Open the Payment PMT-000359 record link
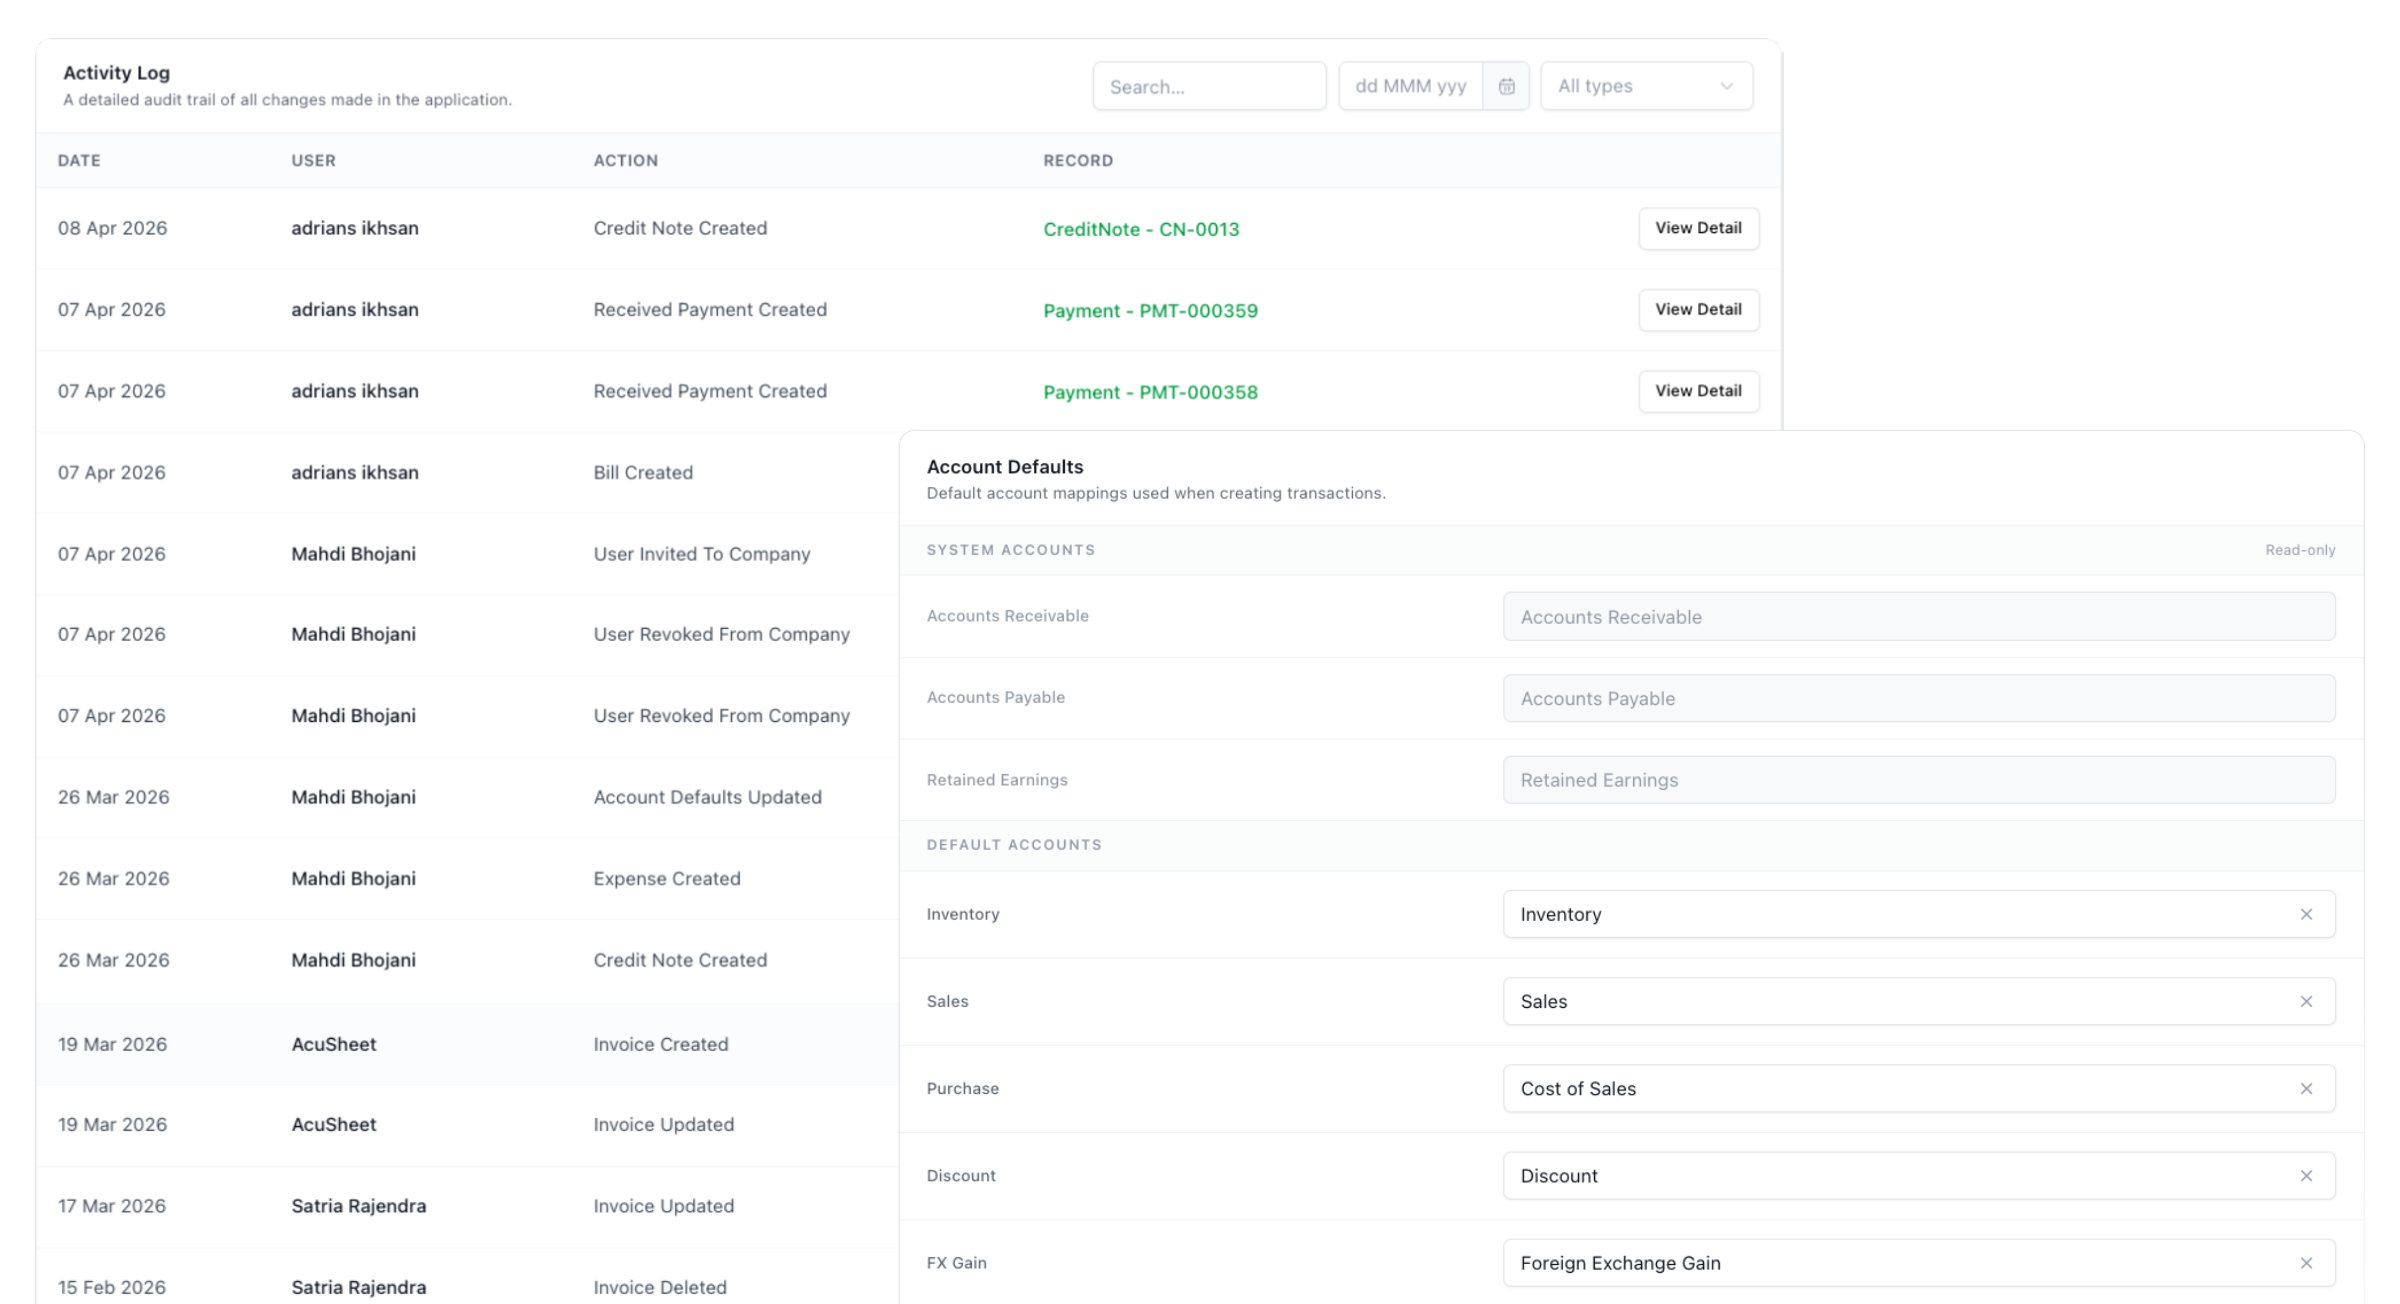Image resolution: width=2400 pixels, height=1304 pixels. 1150,311
